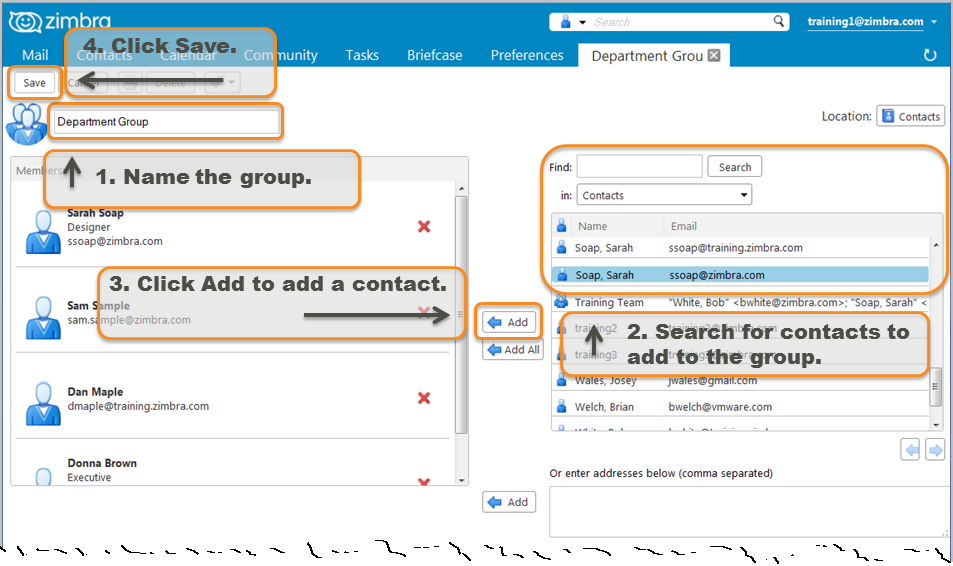953x566 pixels.
Task: Open the training1@zimbra.com account menu
Action: click(872, 21)
